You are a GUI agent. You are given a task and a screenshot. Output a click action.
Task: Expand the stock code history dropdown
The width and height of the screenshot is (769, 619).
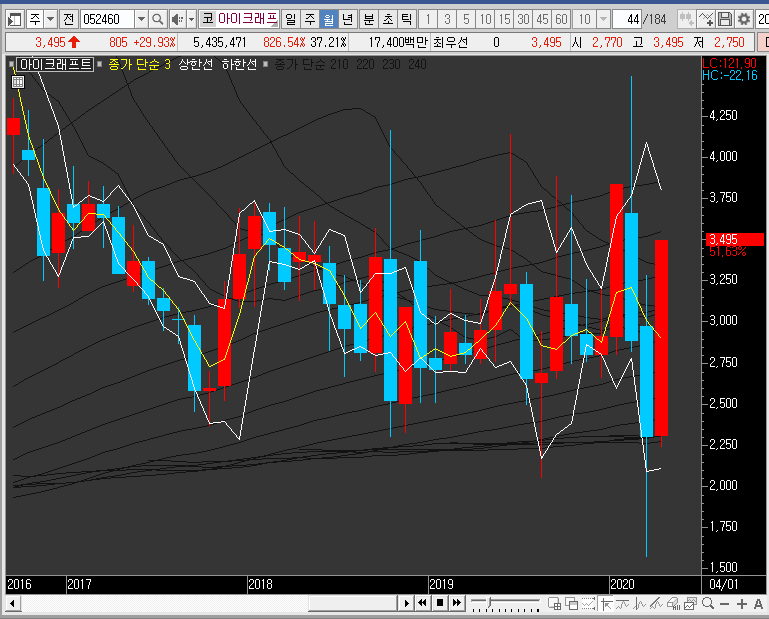(141, 20)
